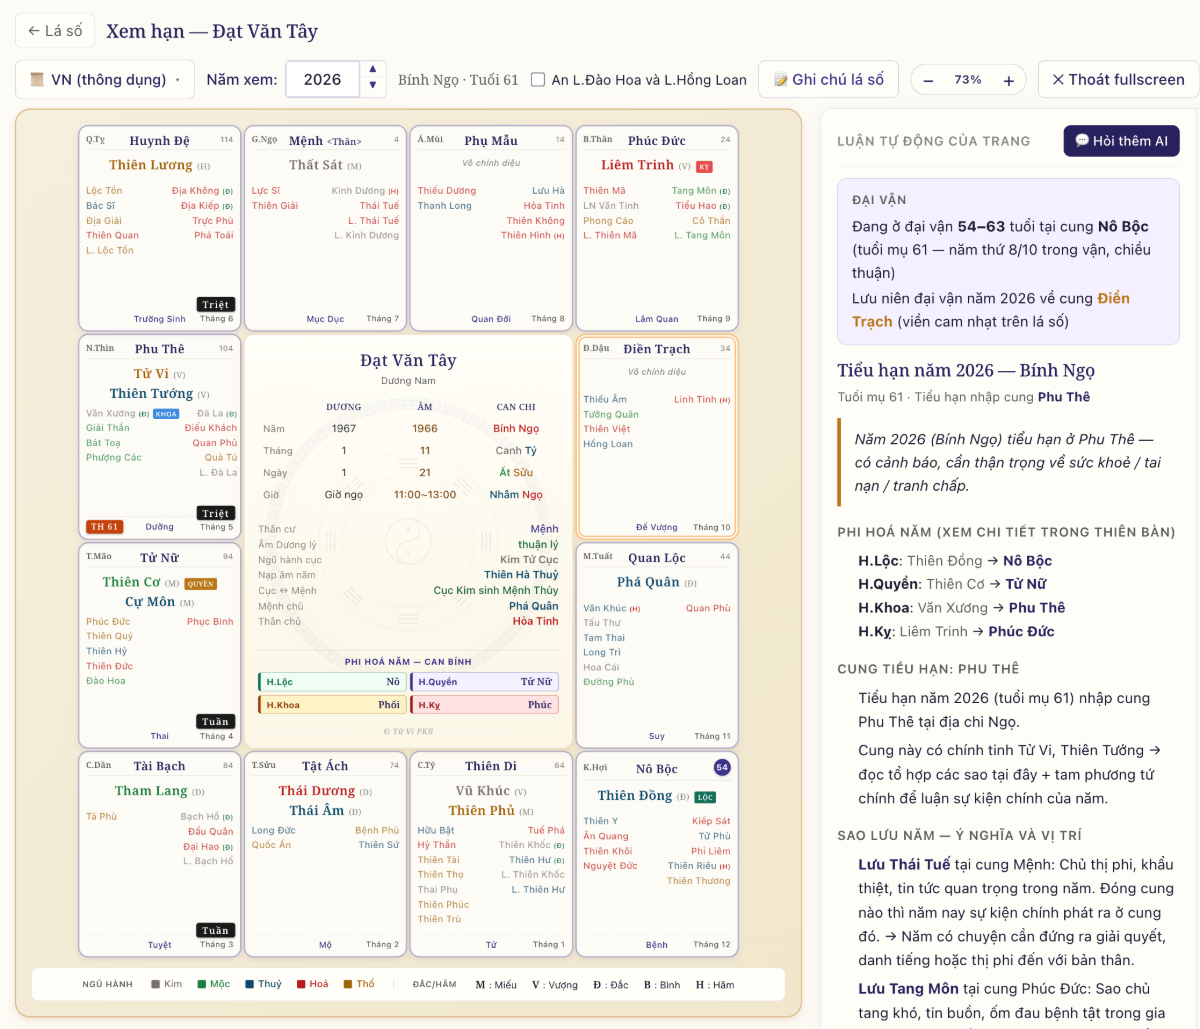Image resolution: width=1200 pixels, height=1029 pixels.
Task: Click the H.Quyền Tử Nữ transformation box
Action: [484, 682]
